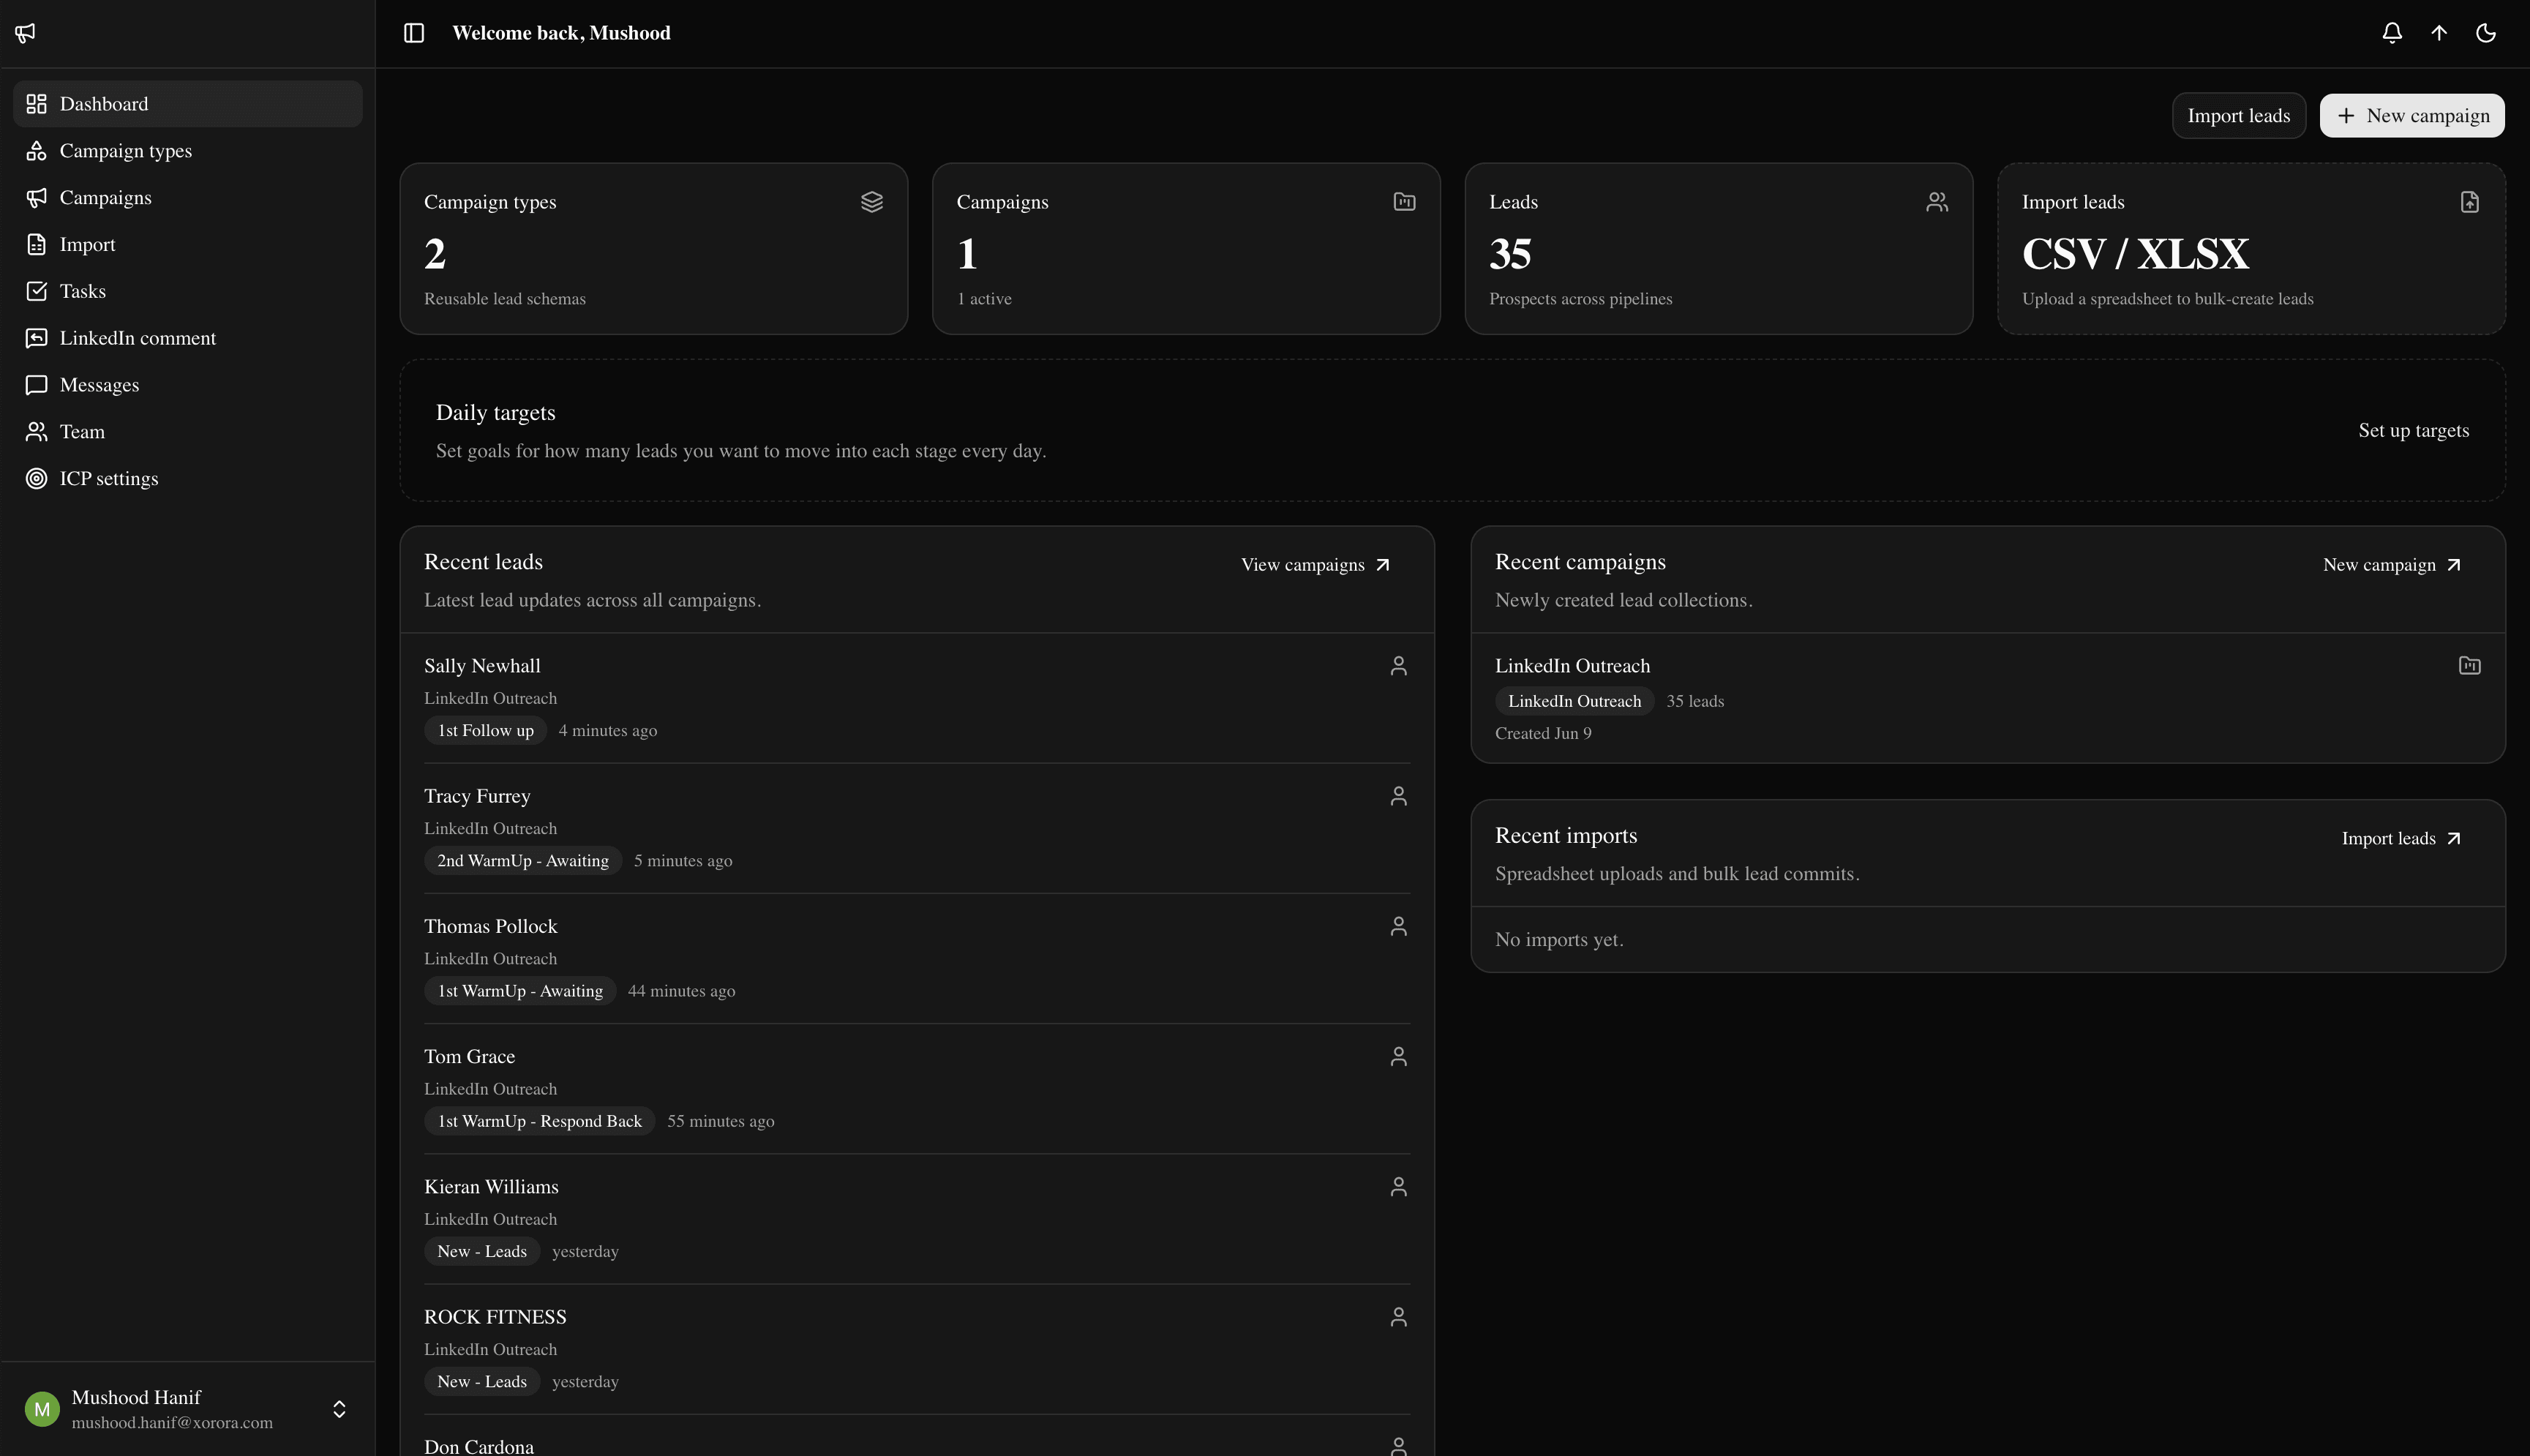Click the person icon in Tom Grace row
Image resolution: width=2530 pixels, height=1456 pixels.
(x=1398, y=1056)
